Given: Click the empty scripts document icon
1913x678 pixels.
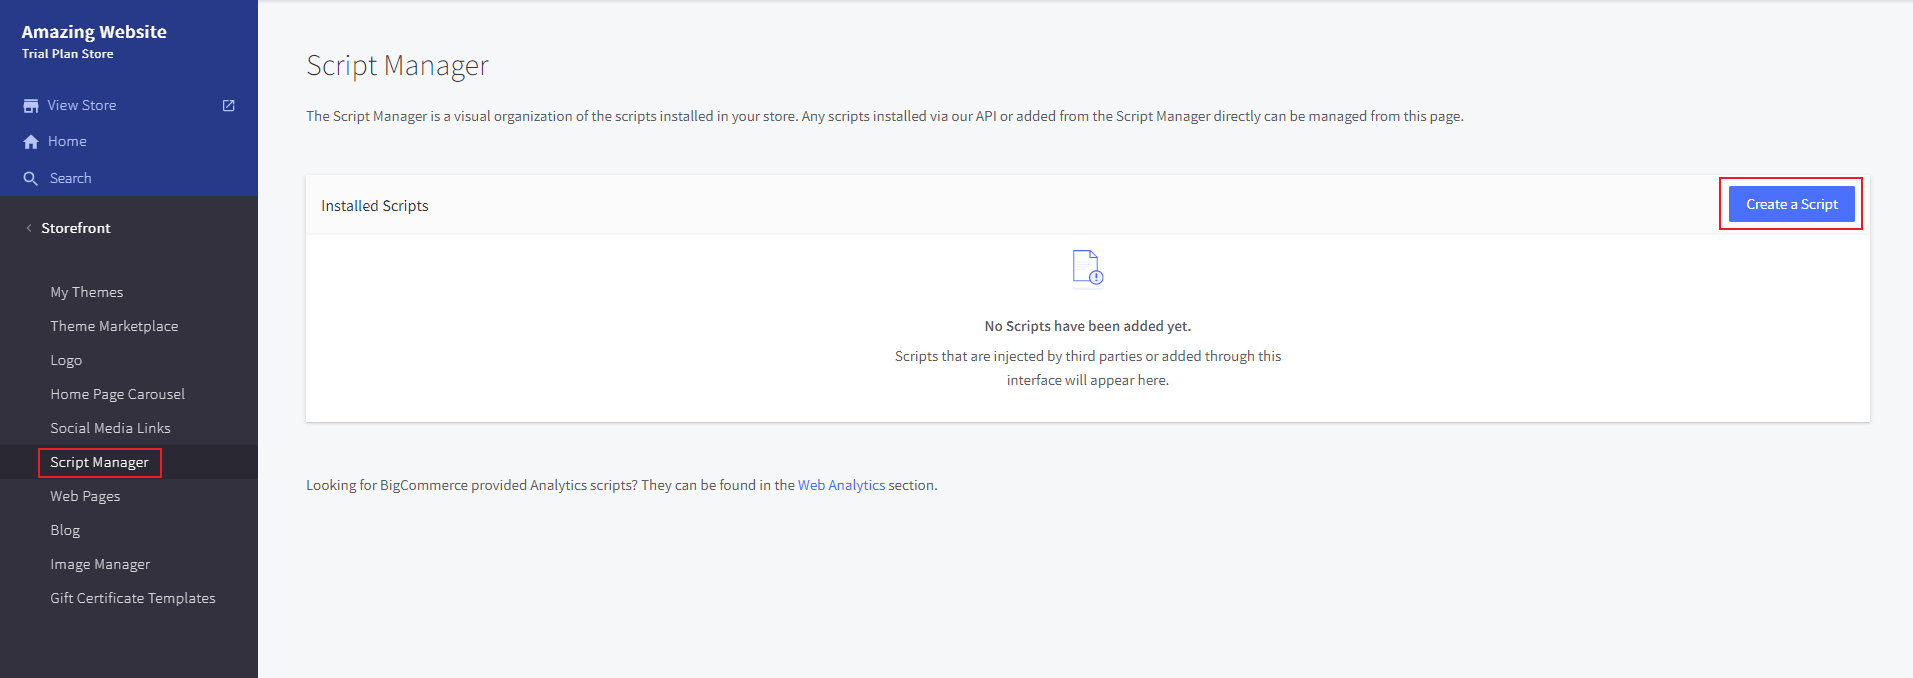Looking at the screenshot, I should pyautogui.click(x=1087, y=268).
